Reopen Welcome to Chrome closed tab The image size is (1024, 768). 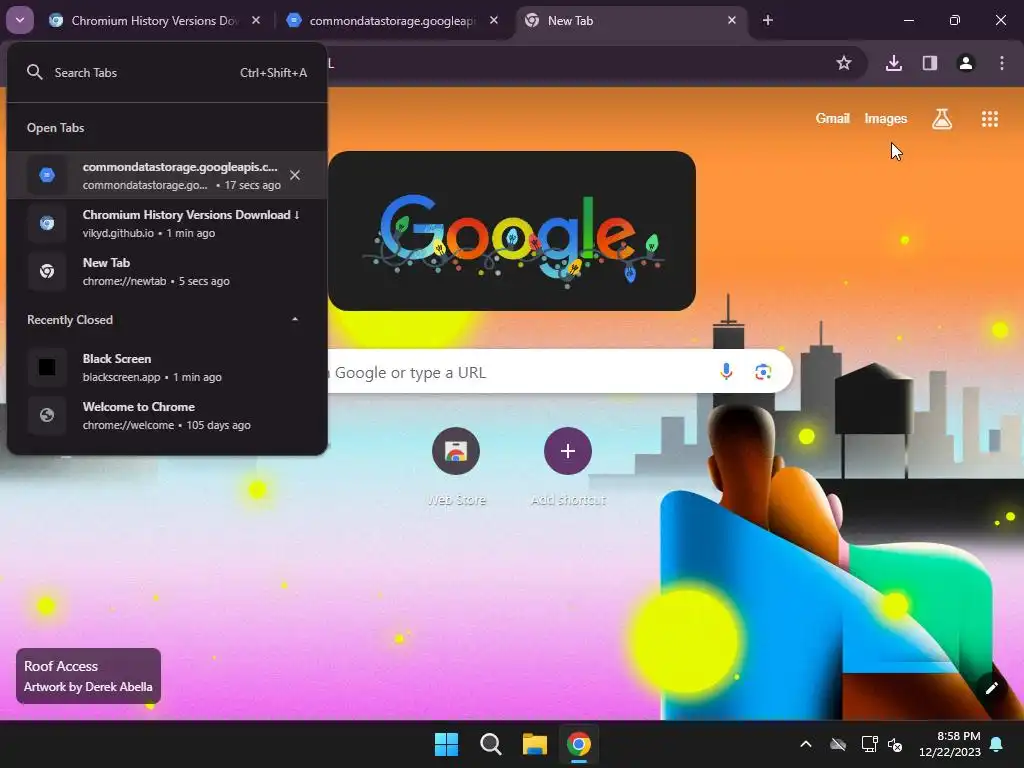[x=167, y=415]
